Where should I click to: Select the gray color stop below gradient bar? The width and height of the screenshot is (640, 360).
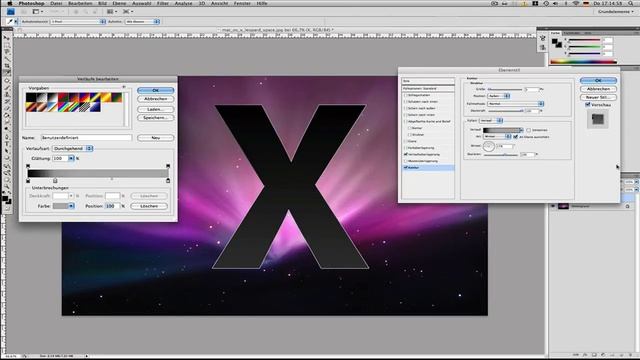pos(56,181)
